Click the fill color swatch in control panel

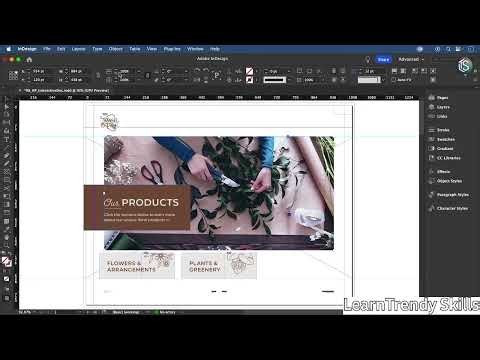click(x=249, y=71)
